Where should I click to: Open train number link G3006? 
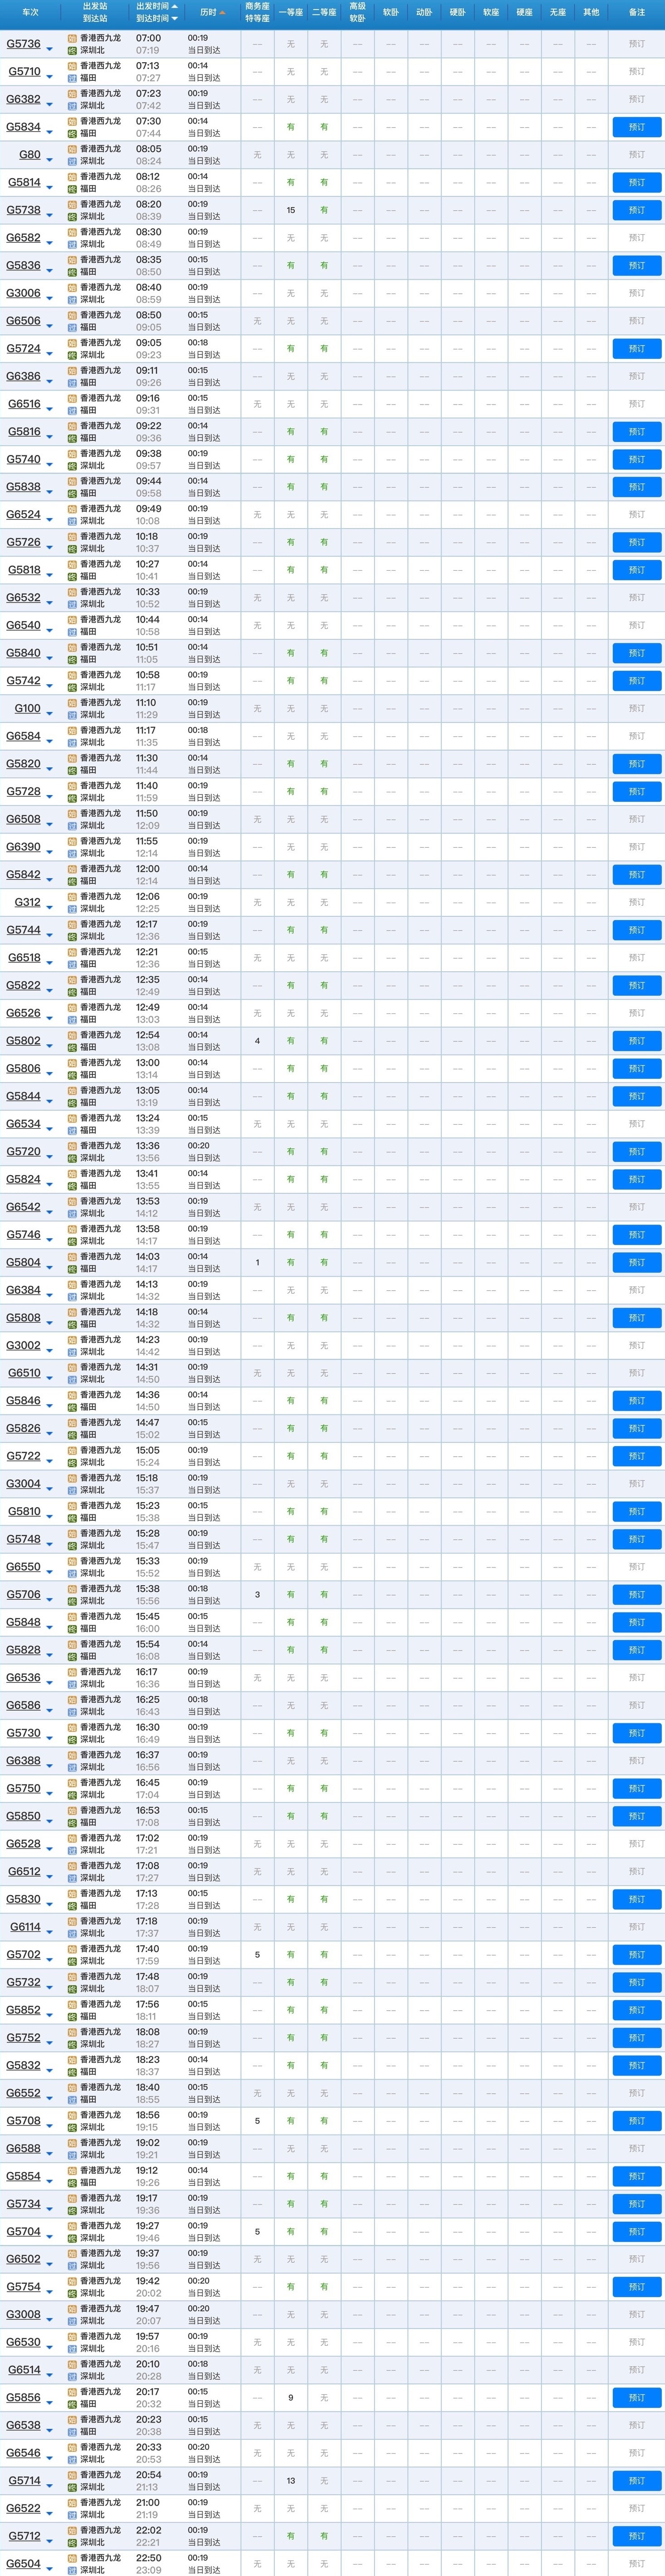pos(24,293)
